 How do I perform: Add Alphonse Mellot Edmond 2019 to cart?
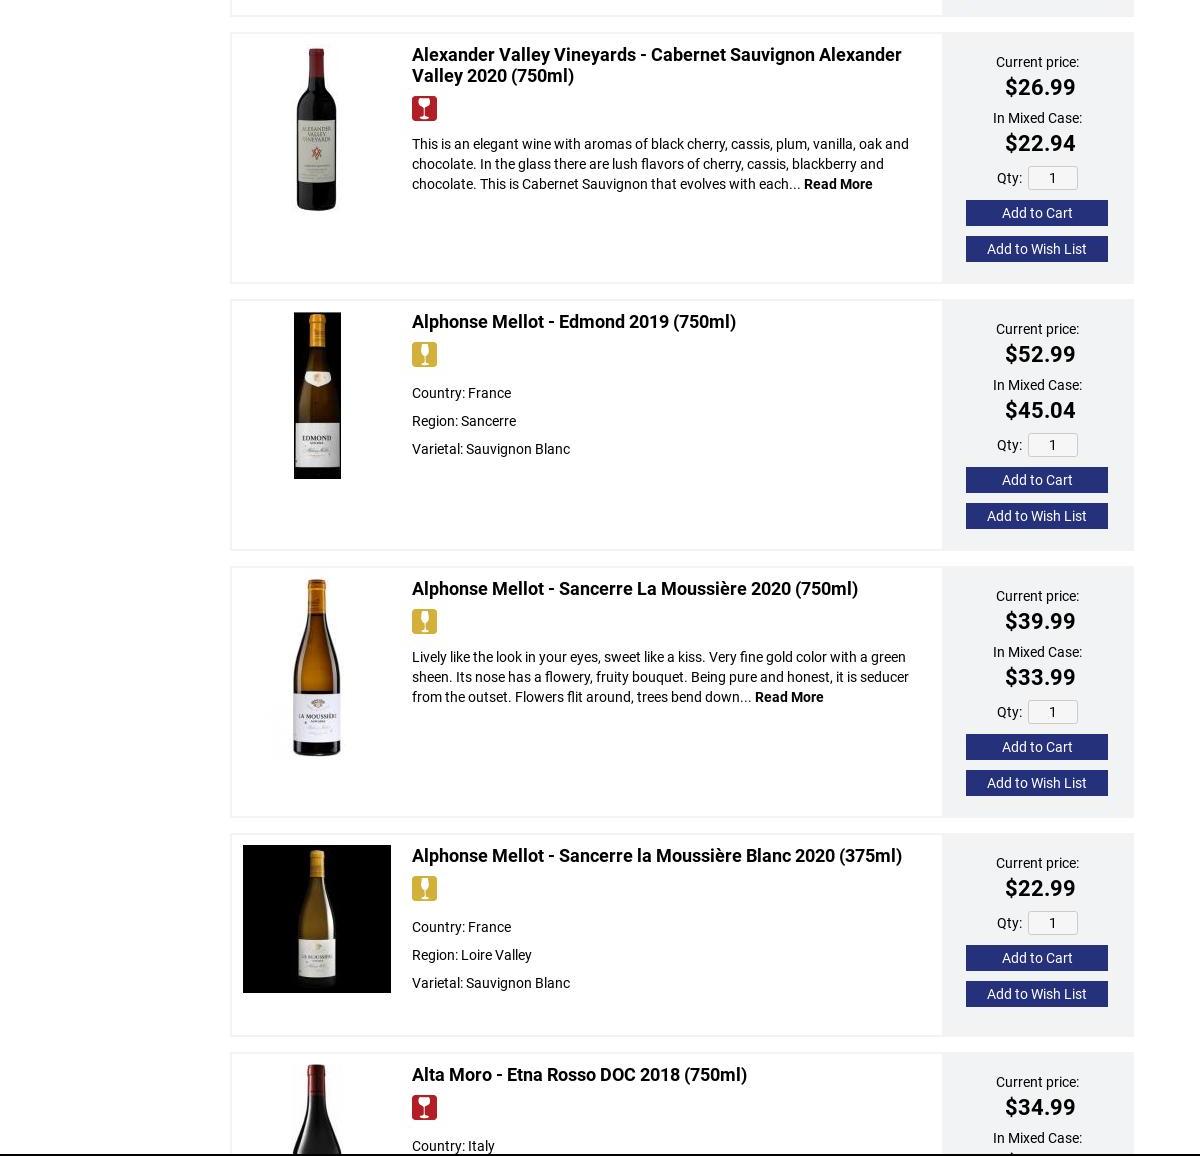[1036, 480]
